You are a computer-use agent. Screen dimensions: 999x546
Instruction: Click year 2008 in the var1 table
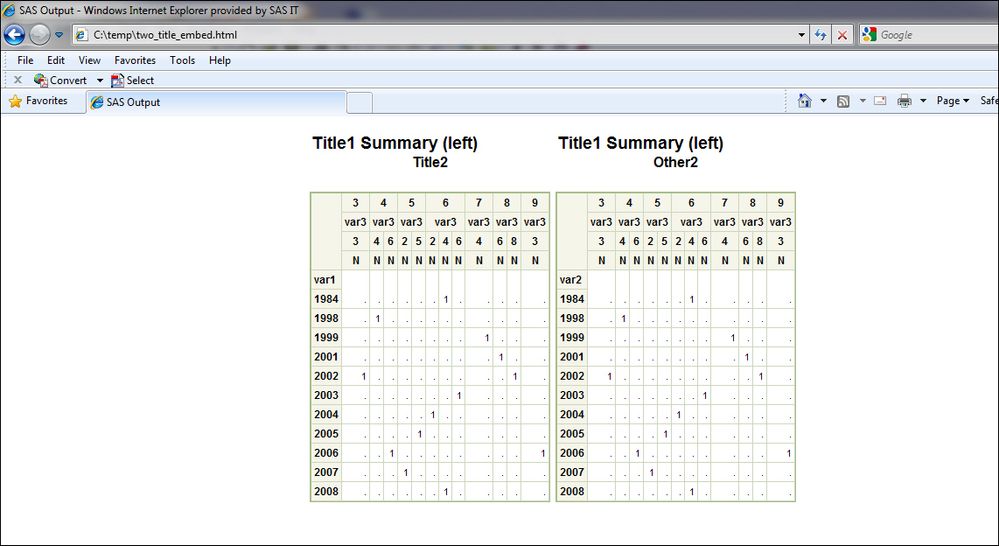[326, 491]
